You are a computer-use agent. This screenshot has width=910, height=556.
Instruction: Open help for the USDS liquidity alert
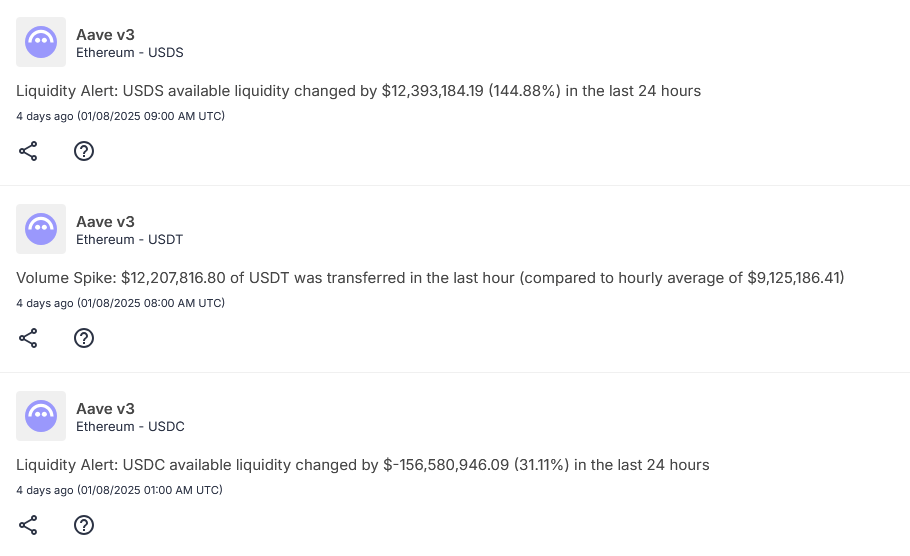point(84,151)
